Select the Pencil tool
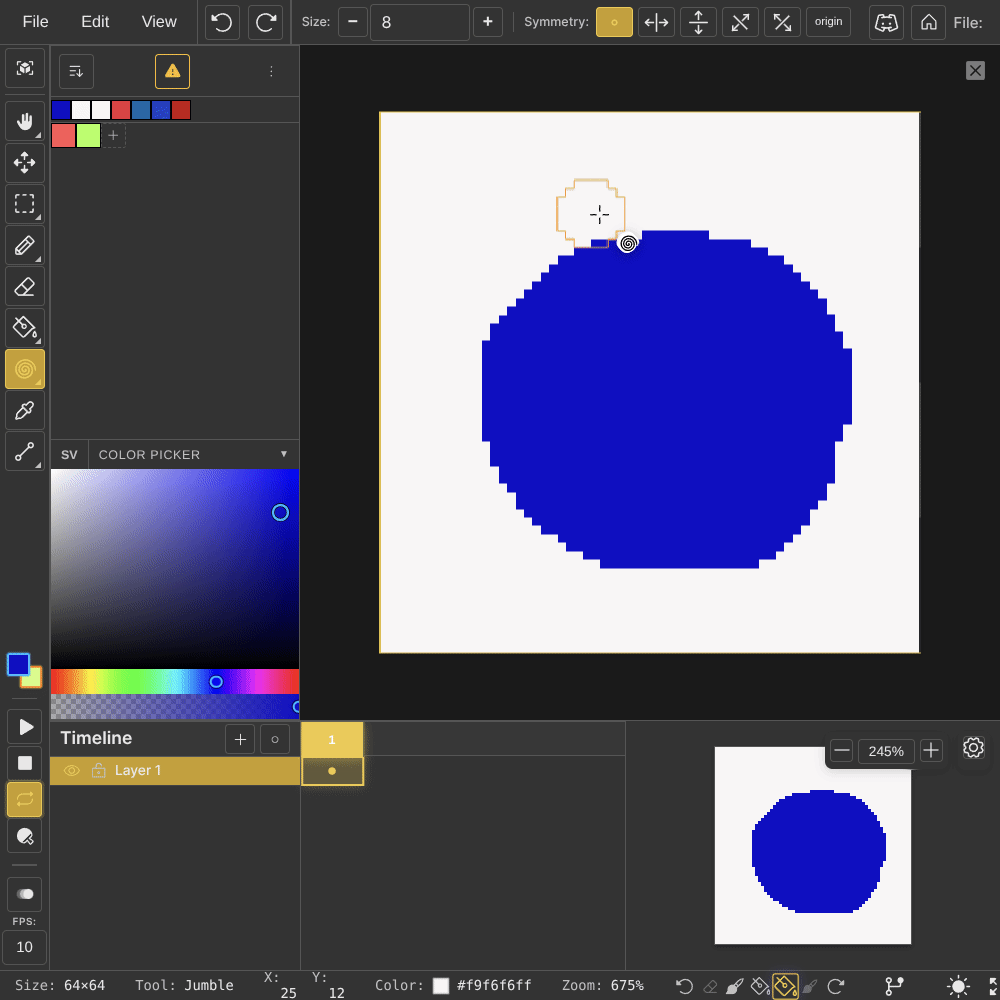Screen dimensions: 1000x1000 (25, 245)
